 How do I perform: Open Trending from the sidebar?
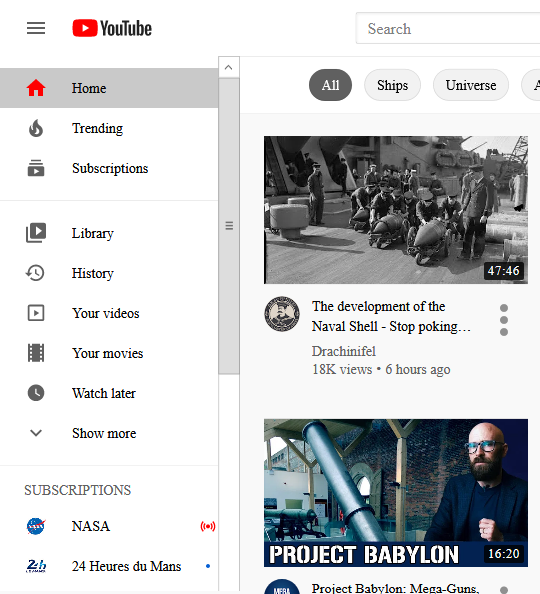109,128
